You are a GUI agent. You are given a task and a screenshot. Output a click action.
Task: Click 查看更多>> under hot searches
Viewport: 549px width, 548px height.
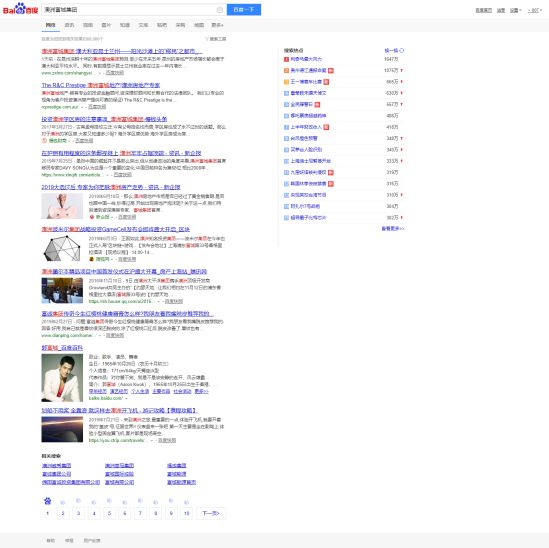393,229
